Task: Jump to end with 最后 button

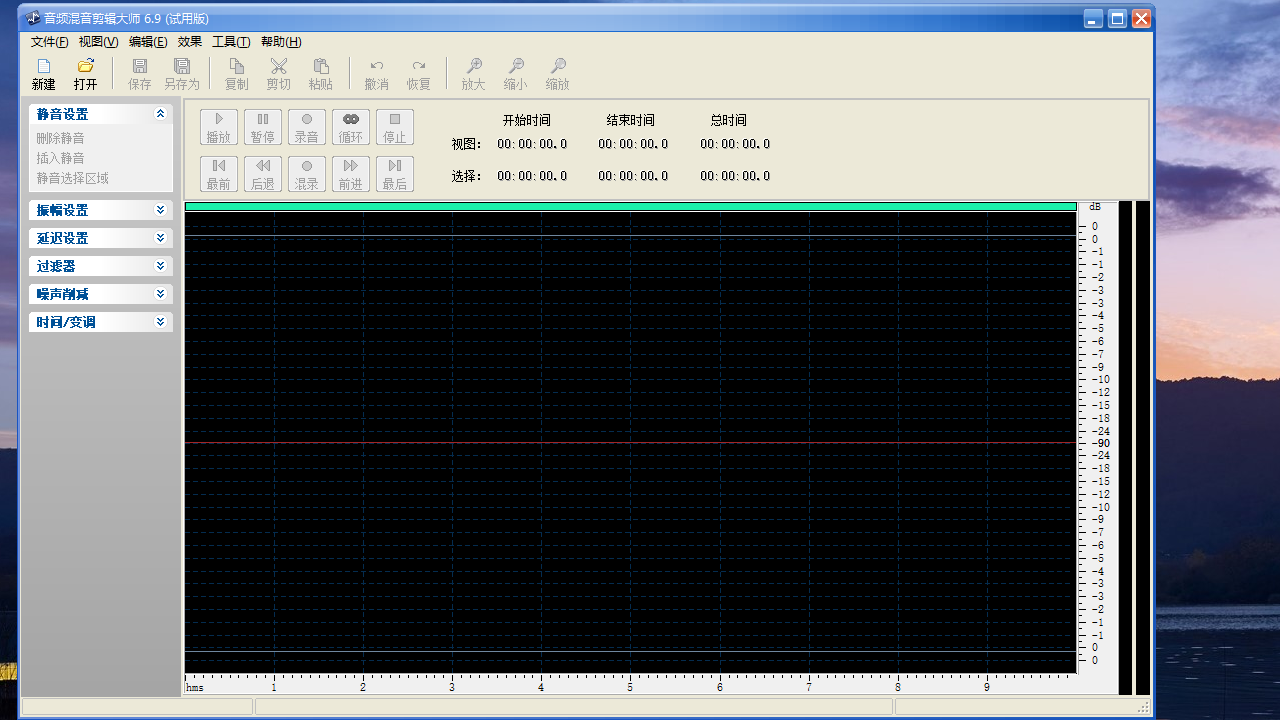Action: [395, 174]
